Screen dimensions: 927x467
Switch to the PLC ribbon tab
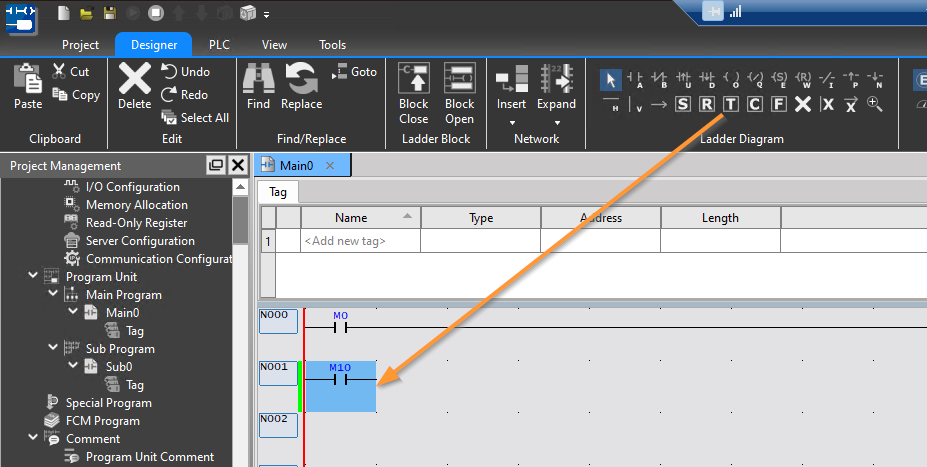pos(219,45)
